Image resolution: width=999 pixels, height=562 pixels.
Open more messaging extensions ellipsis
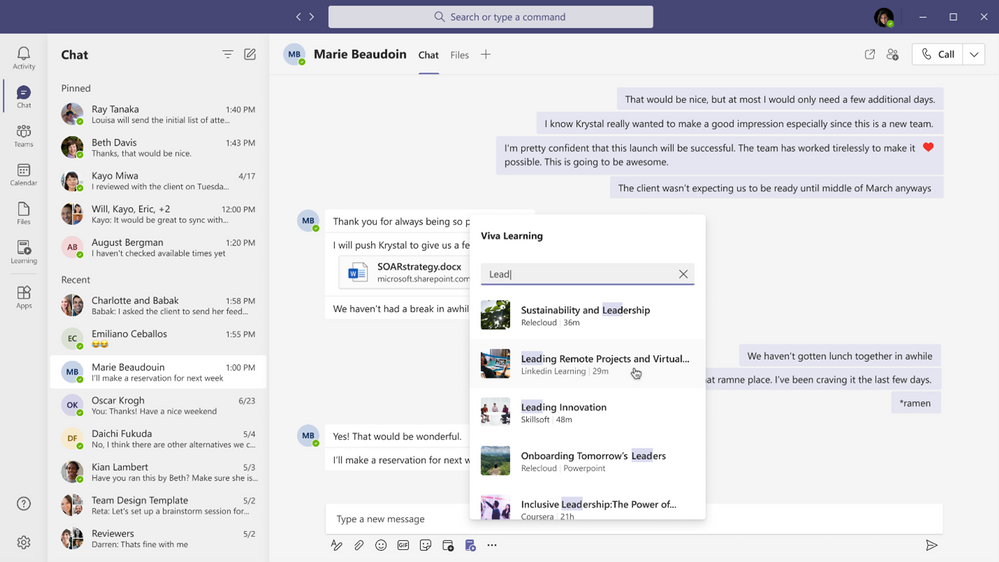point(492,545)
